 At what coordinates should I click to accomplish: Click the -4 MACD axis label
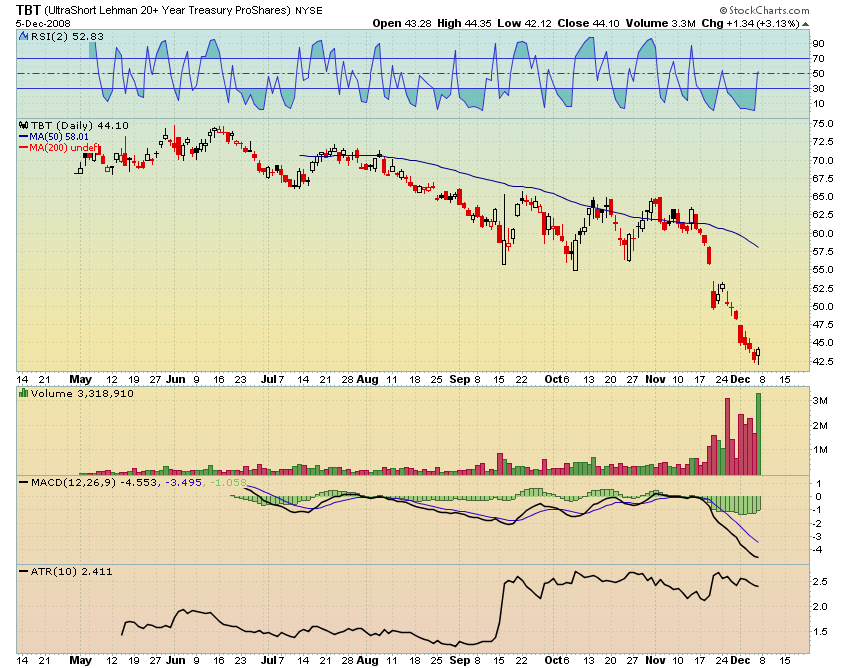[x=818, y=550]
